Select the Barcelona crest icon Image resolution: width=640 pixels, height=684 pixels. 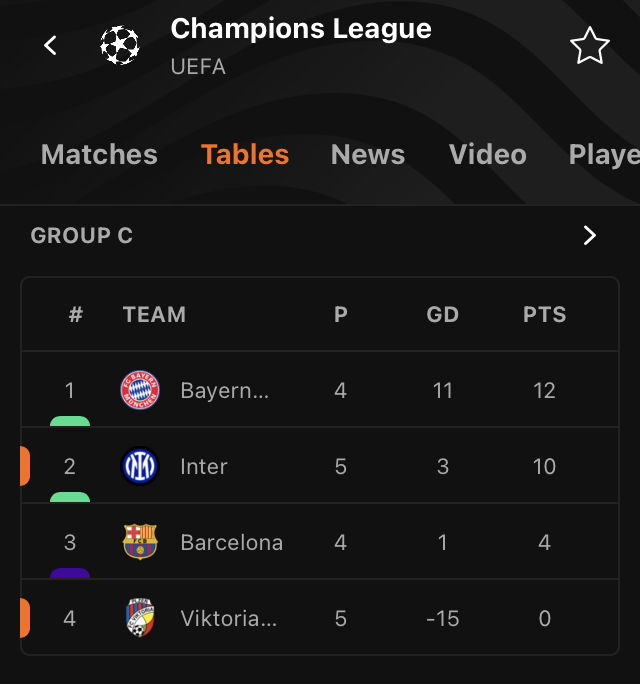(140, 542)
